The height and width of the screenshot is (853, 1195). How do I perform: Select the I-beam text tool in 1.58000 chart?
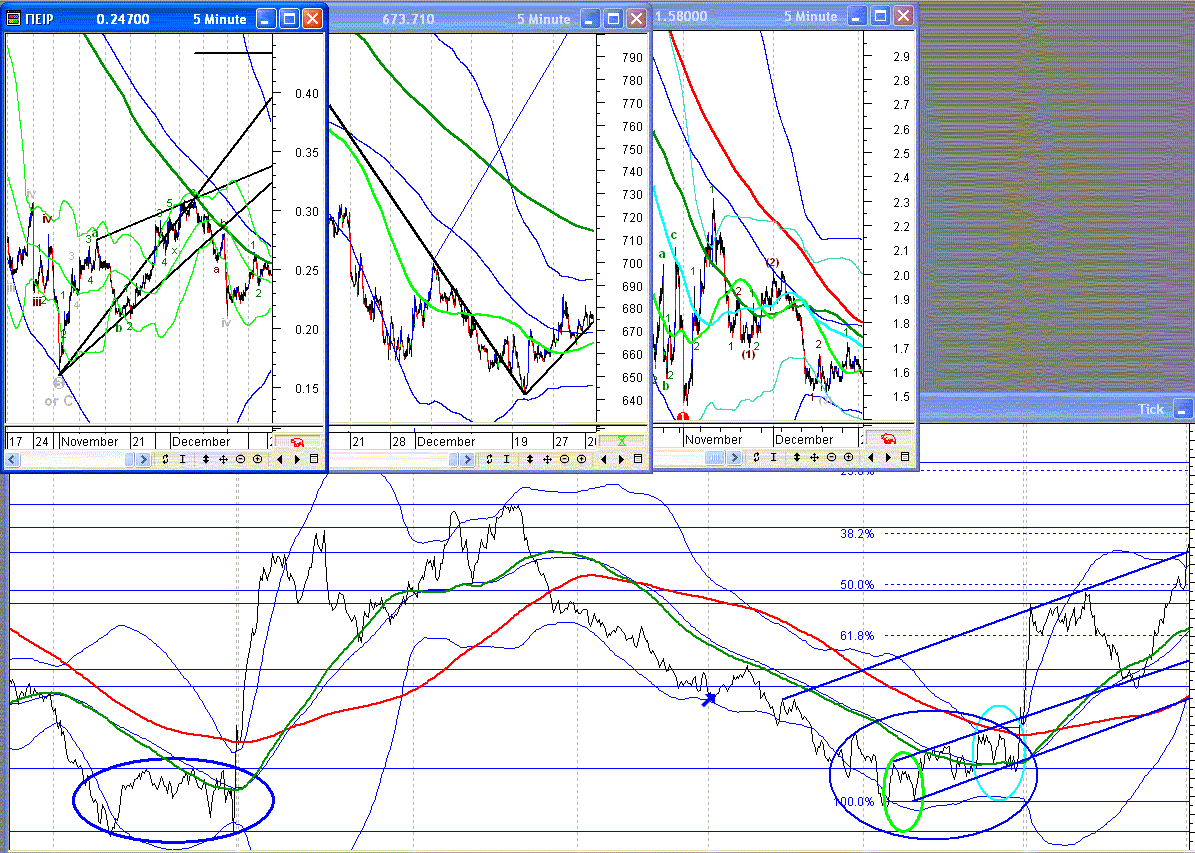[774, 457]
